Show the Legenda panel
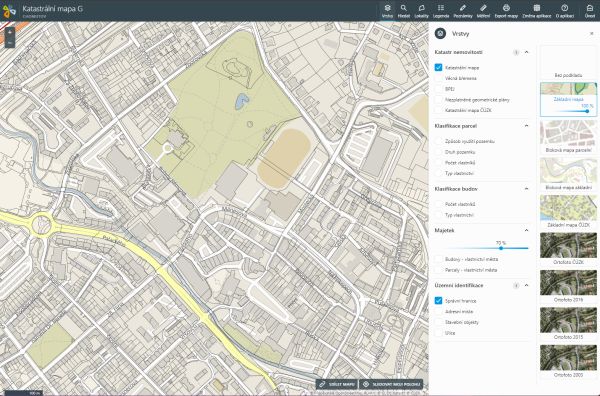Screen dimensions: 600x396 tap(441, 11)
